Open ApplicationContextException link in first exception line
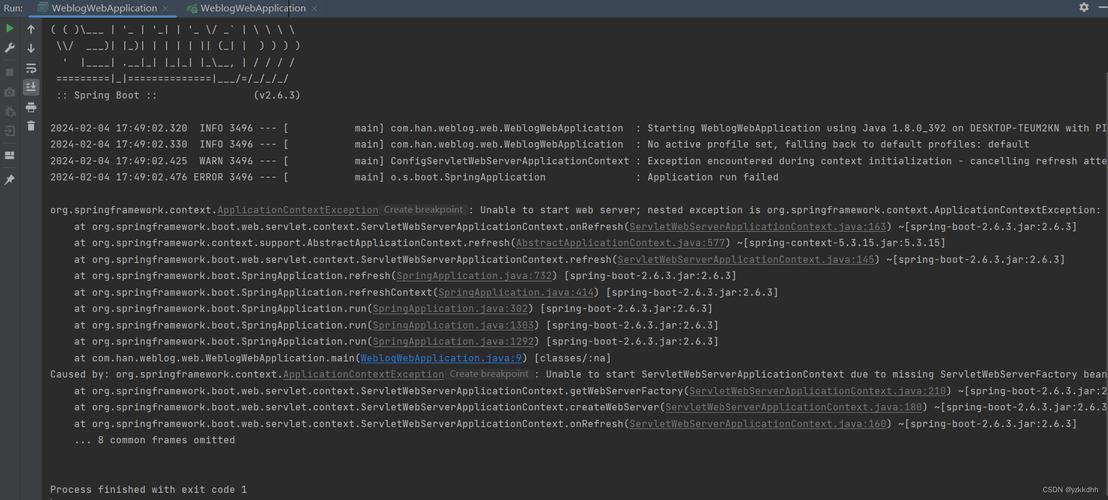This screenshot has width=1108, height=500. 297,210
